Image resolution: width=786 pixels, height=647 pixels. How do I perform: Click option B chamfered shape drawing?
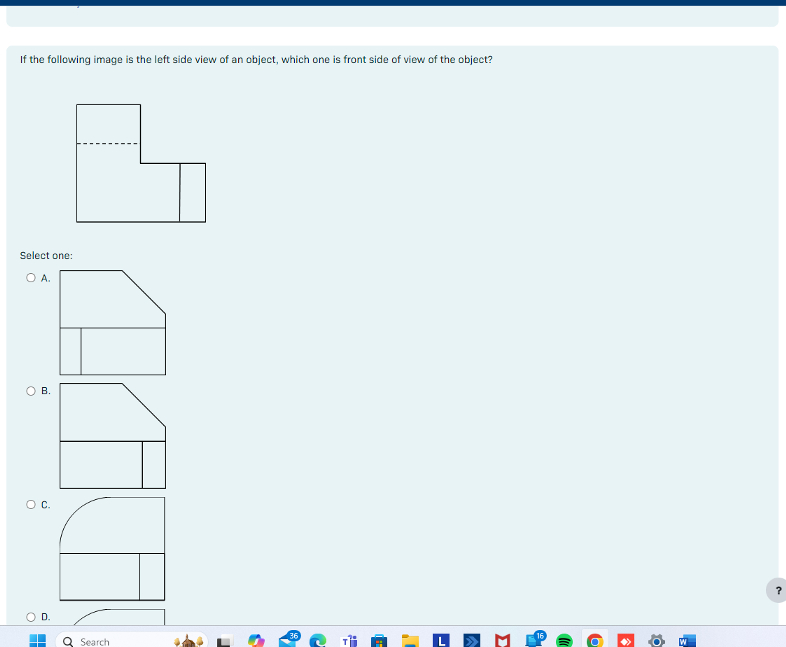coord(113,436)
